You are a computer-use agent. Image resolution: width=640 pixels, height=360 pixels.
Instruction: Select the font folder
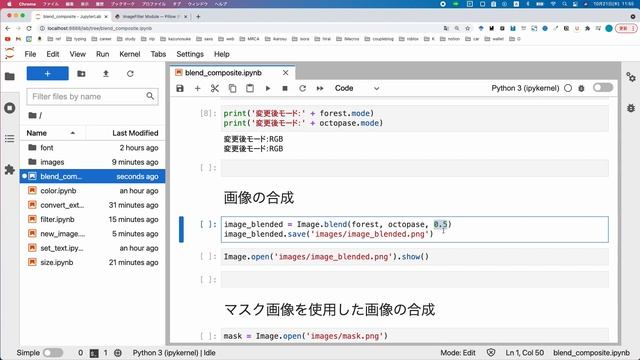93,147
